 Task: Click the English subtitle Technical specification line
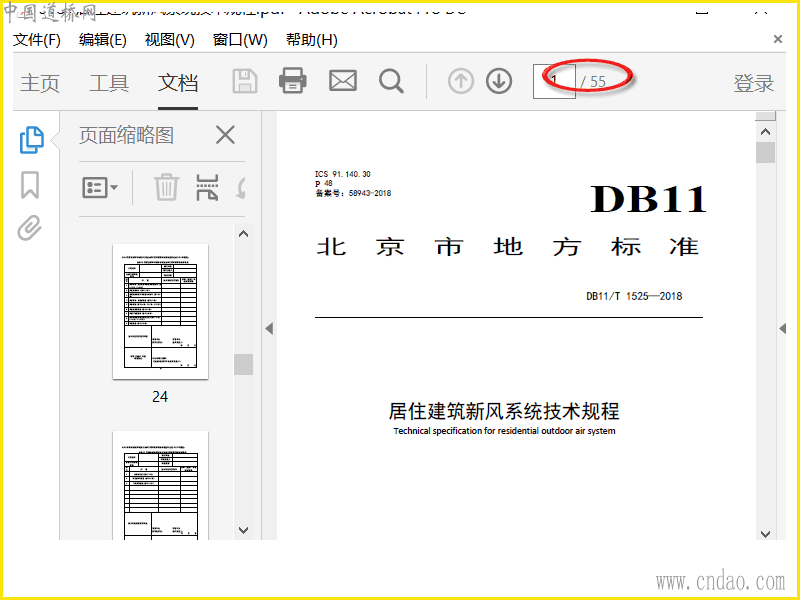click(504, 431)
